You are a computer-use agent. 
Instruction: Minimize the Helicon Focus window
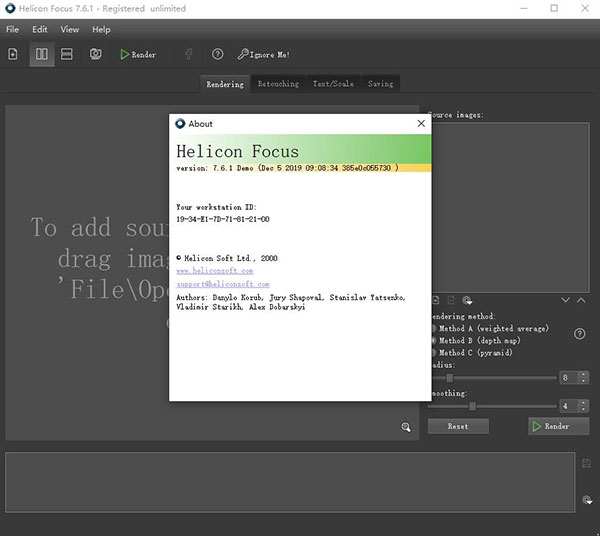click(x=524, y=8)
